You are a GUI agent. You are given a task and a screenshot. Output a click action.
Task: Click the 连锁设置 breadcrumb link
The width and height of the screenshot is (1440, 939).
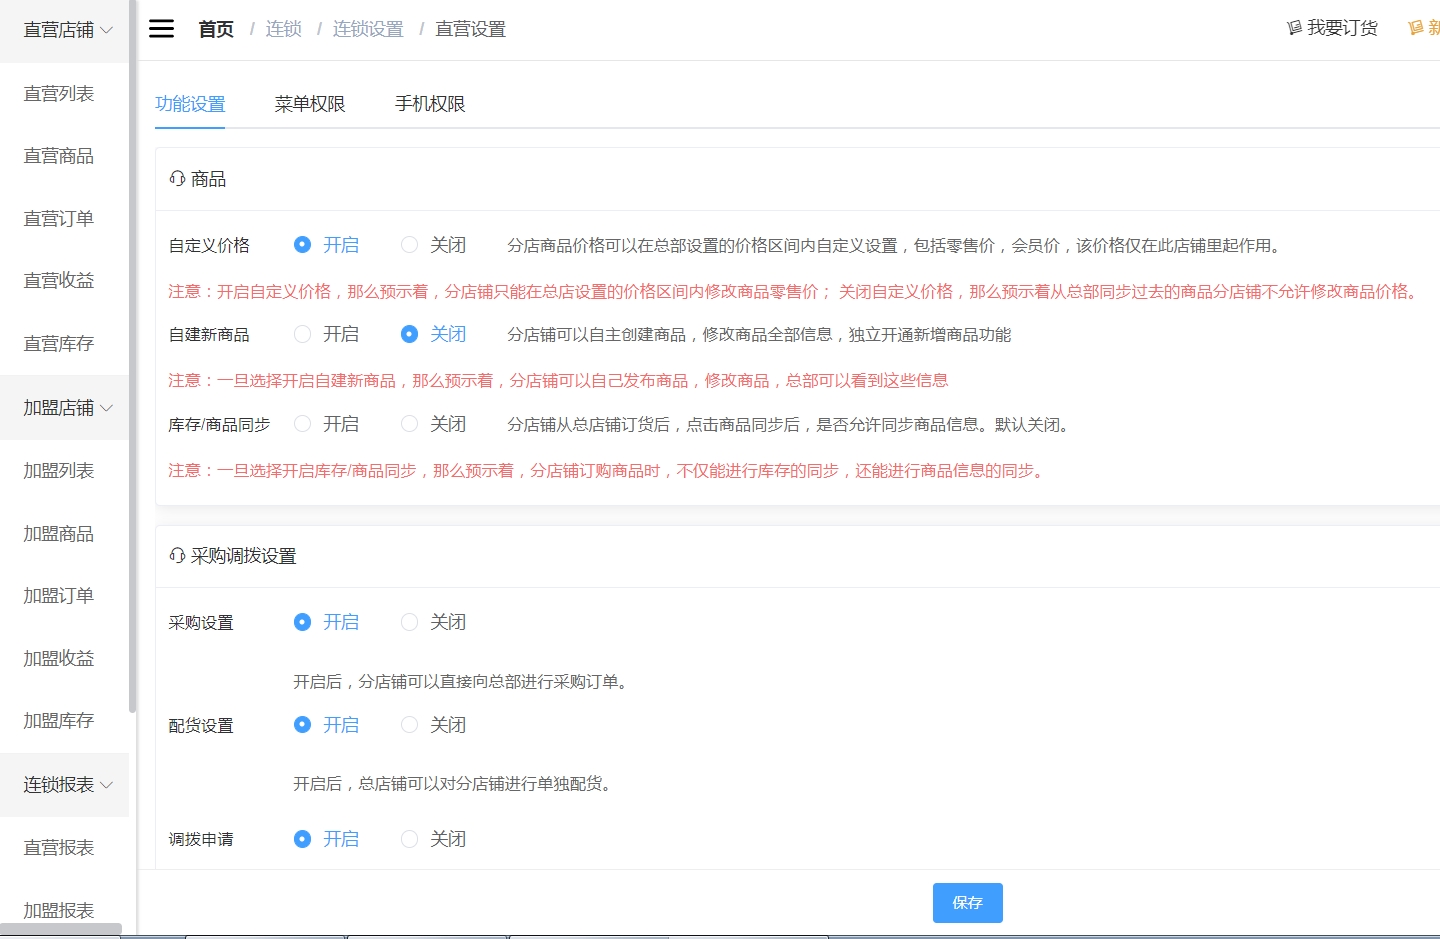[368, 29]
